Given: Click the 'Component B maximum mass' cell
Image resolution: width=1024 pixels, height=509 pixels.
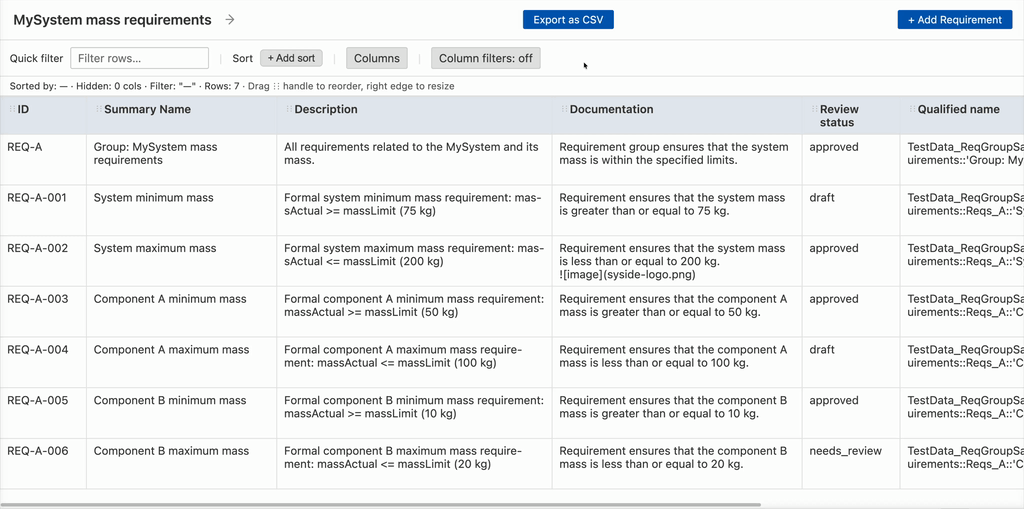Looking at the screenshot, I should [x=182, y=463].
